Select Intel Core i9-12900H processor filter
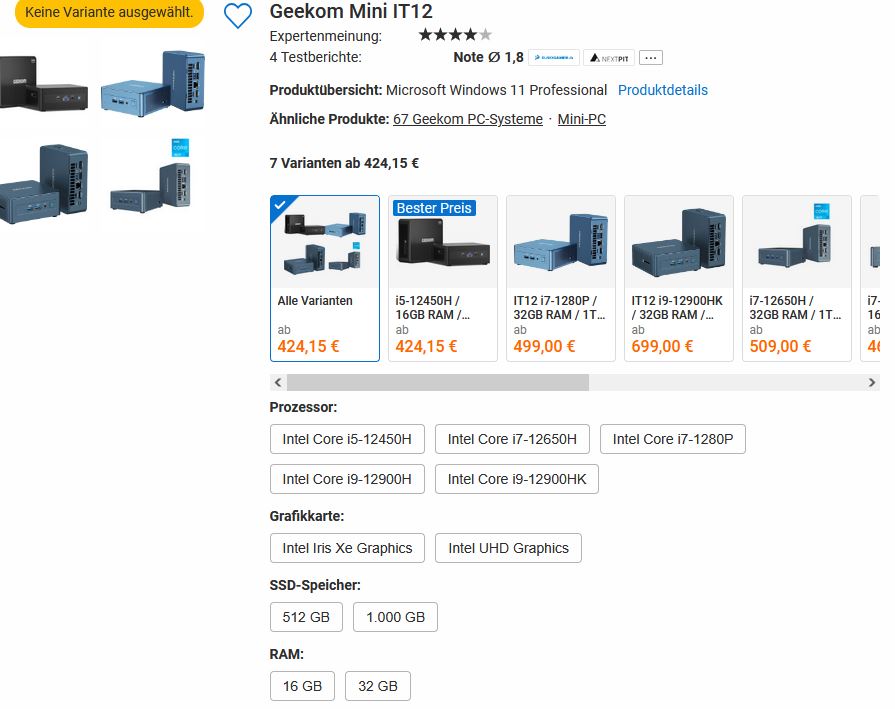The width and height of the screenshot is (895, 709). [347, 479]
